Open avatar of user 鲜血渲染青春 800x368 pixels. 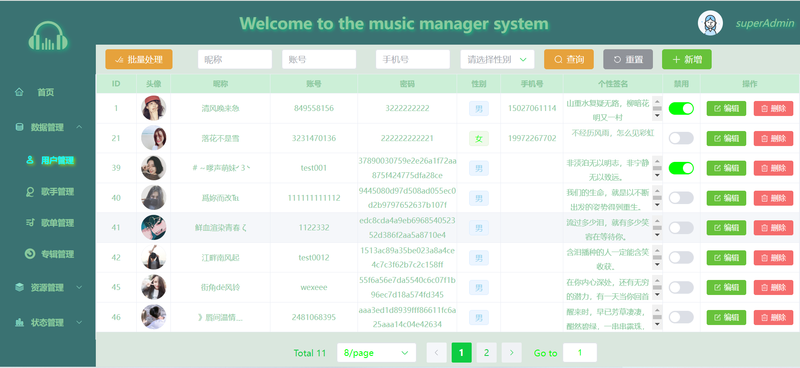point(153,228)
